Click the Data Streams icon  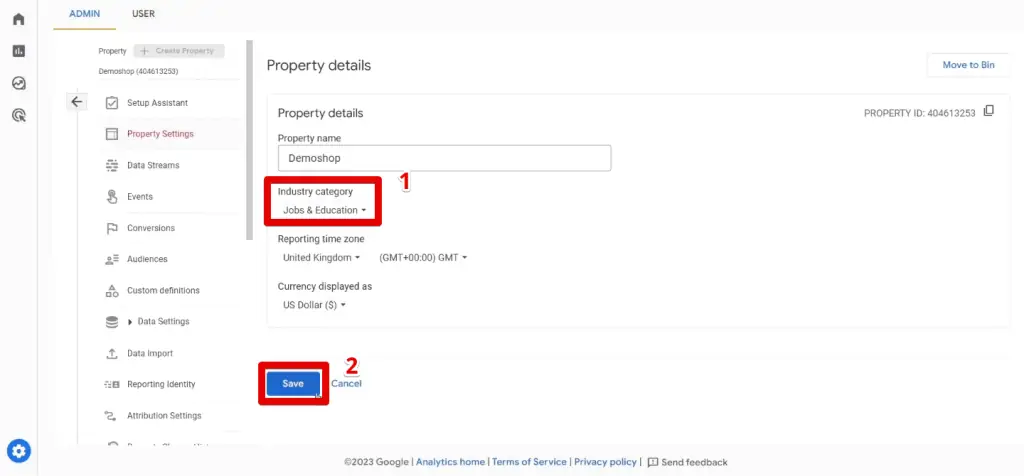point(112,165)
